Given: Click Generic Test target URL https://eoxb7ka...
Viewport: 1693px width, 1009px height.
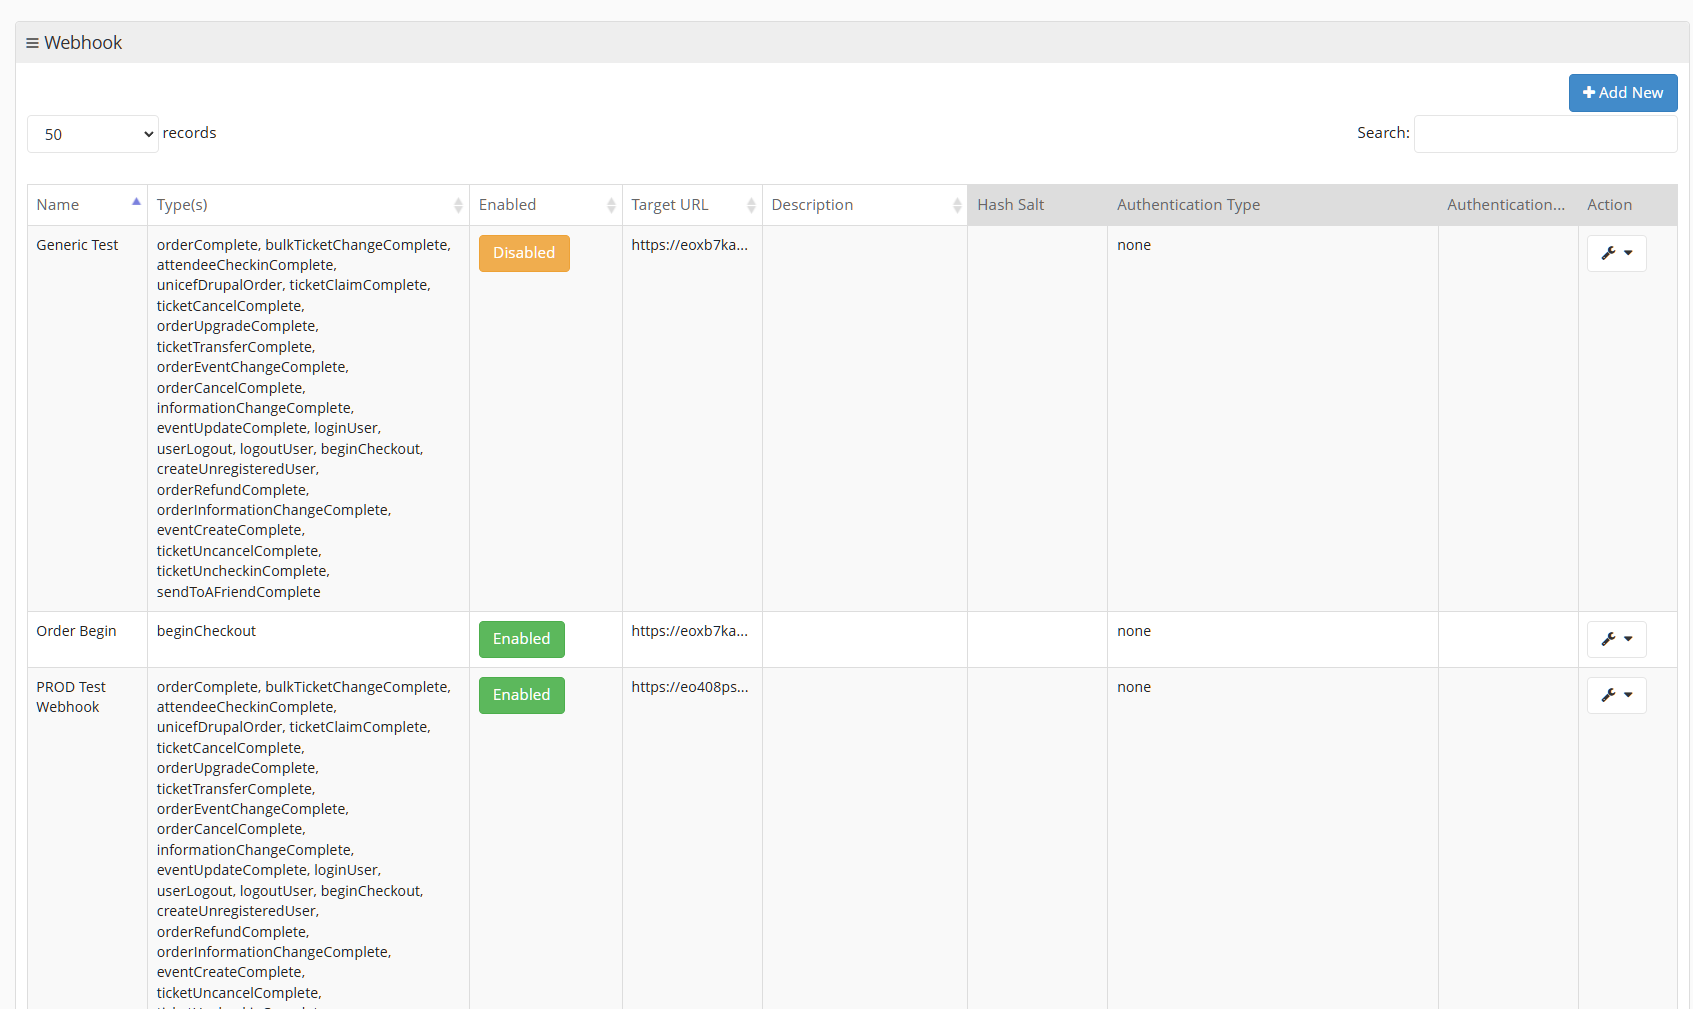Looking at the screenshot, I should pyautogui.click(x=689, y=245).
